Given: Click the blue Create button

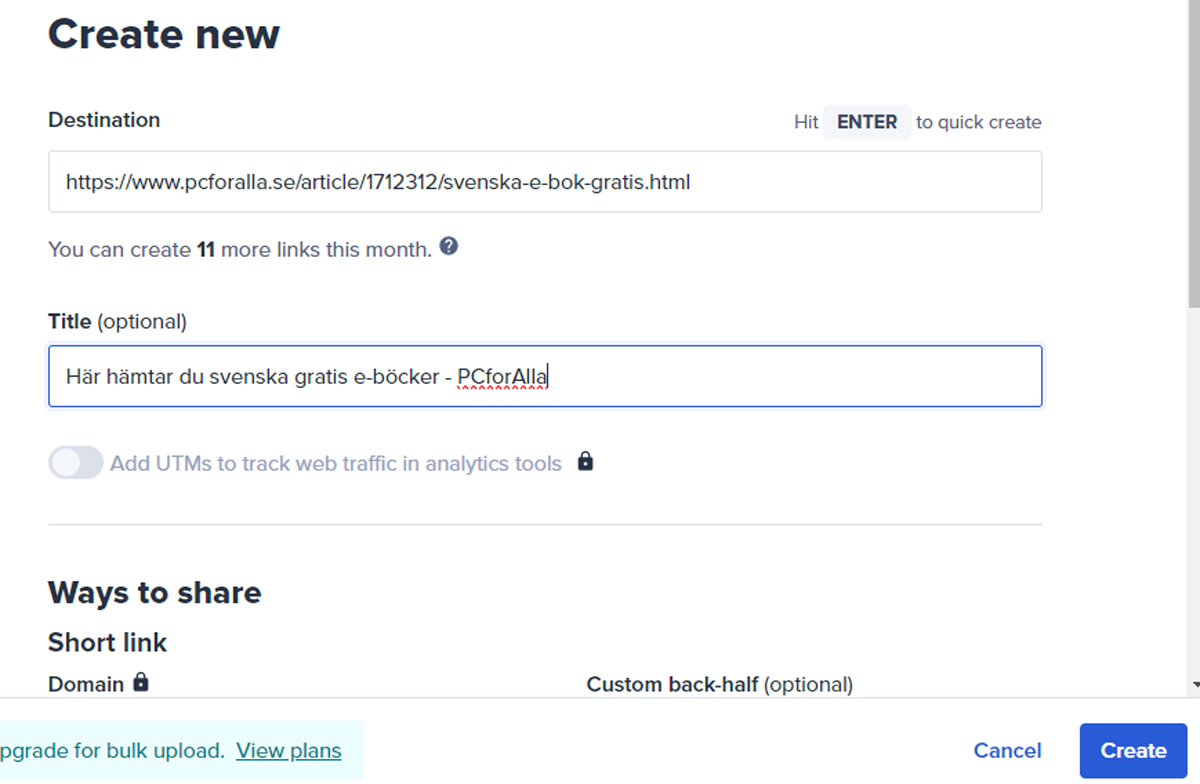Looking at the screenshot, I should coord(1133,750).
